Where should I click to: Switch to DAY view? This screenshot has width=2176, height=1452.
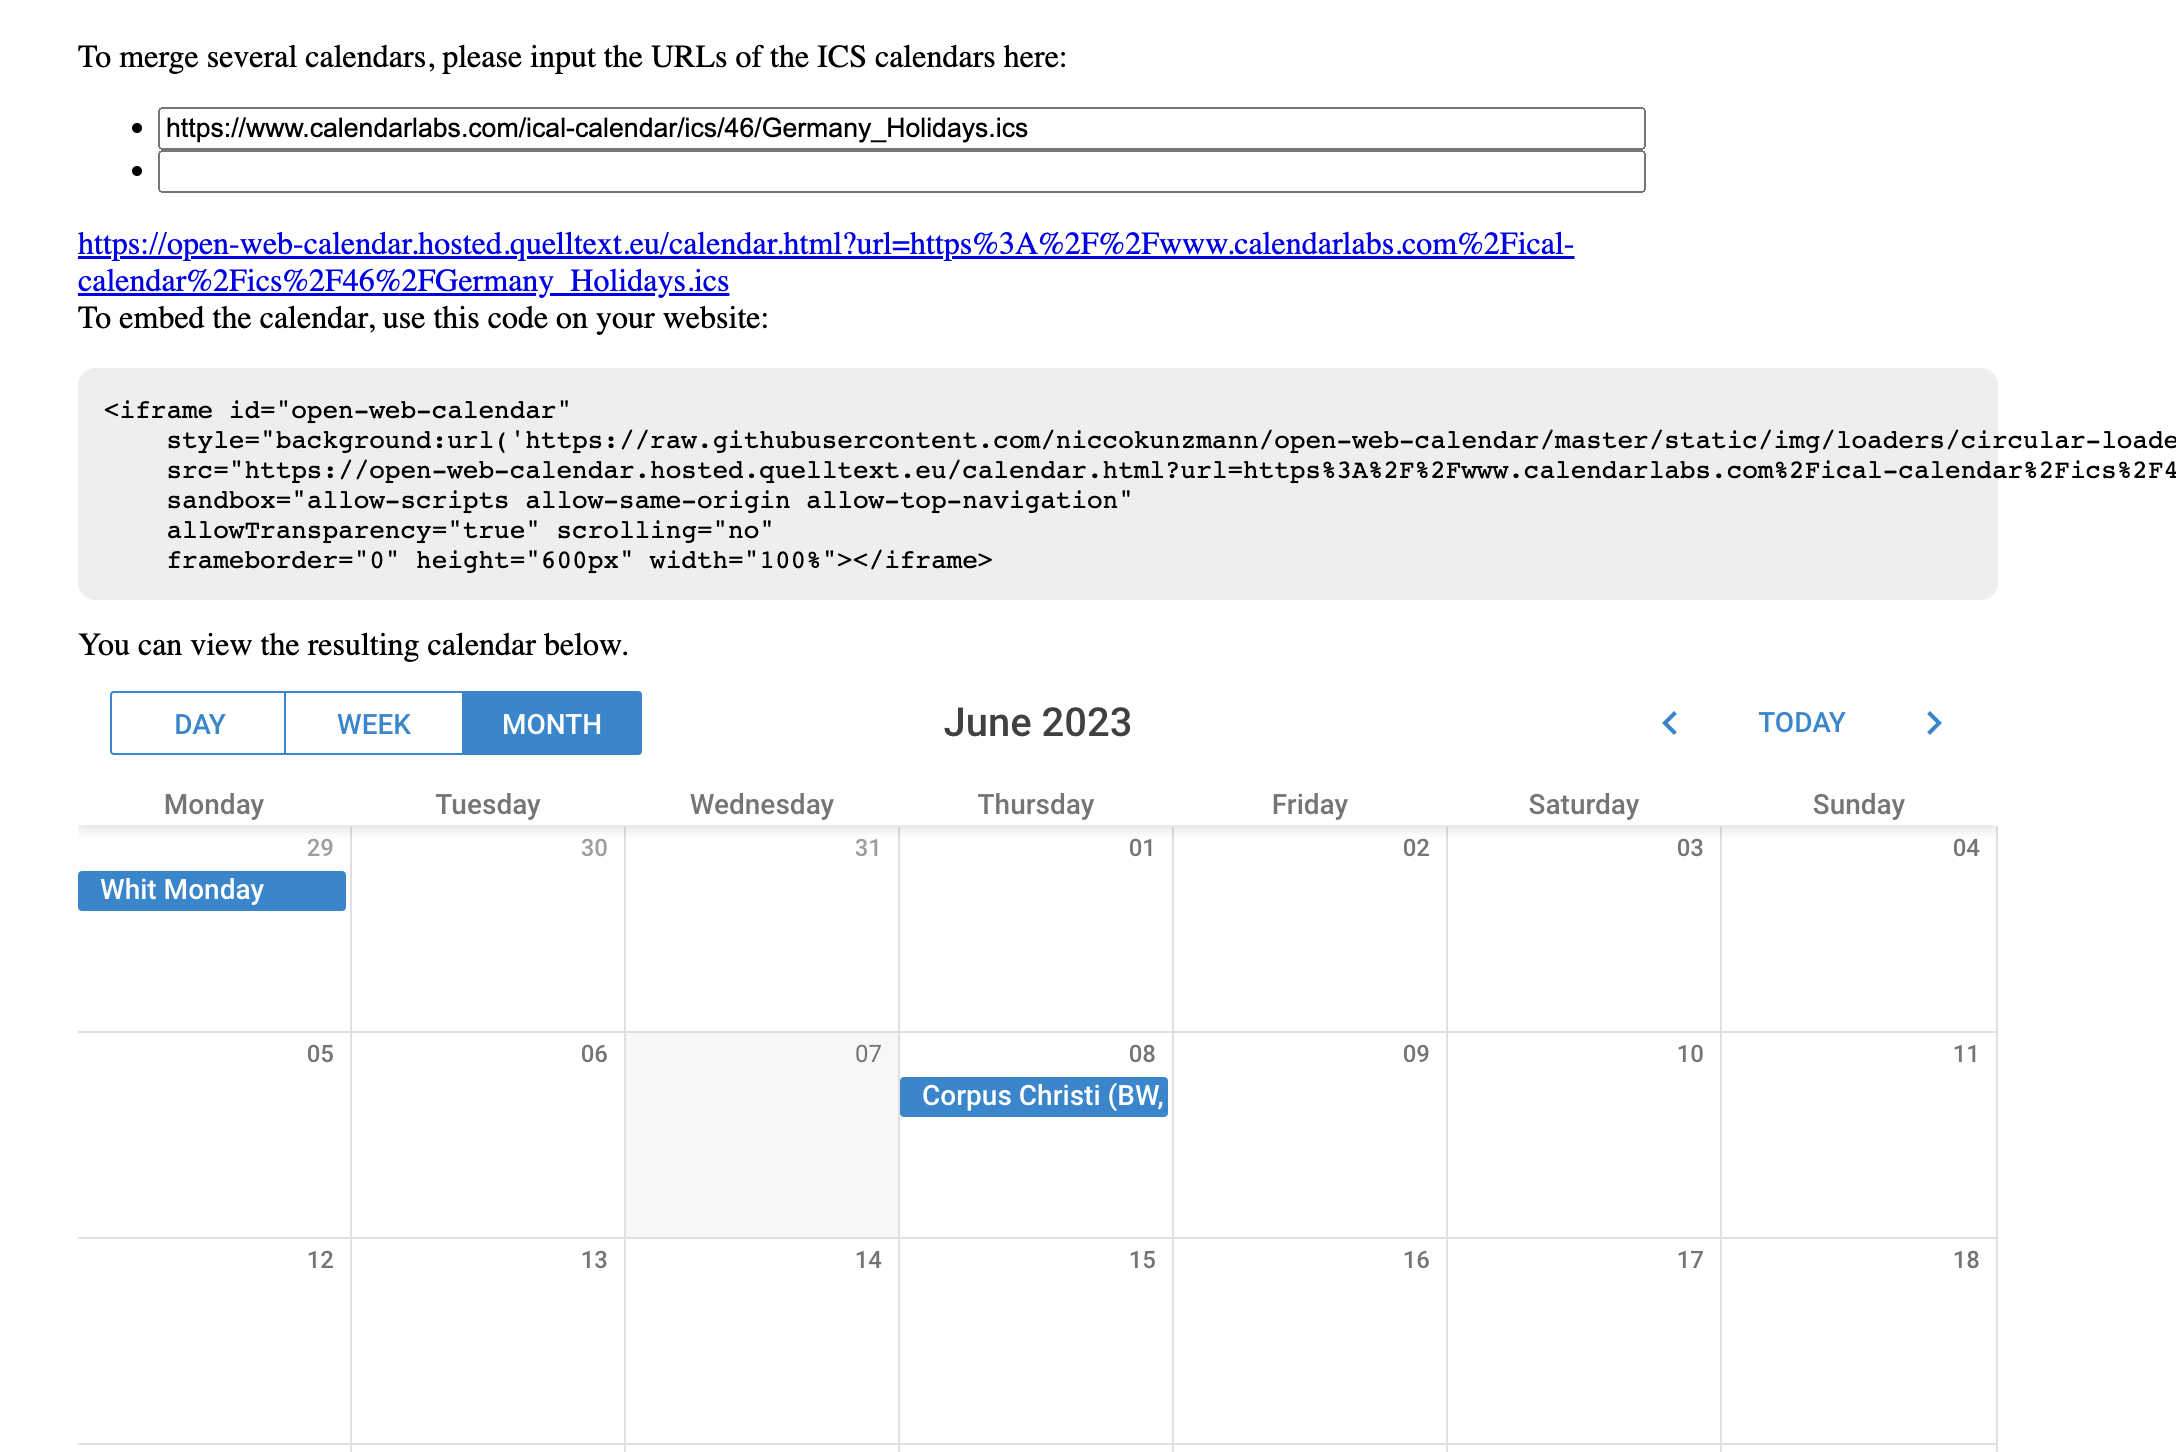[197, 723]
